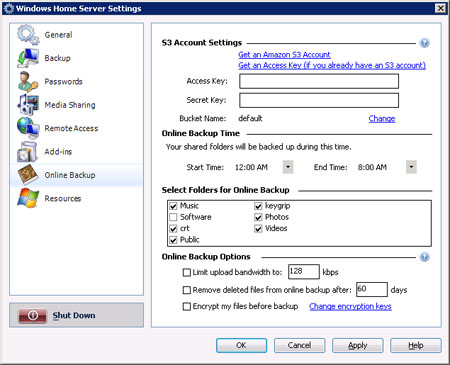
Task: Click the red Shut Down power icon
Action: coord(32,315)
